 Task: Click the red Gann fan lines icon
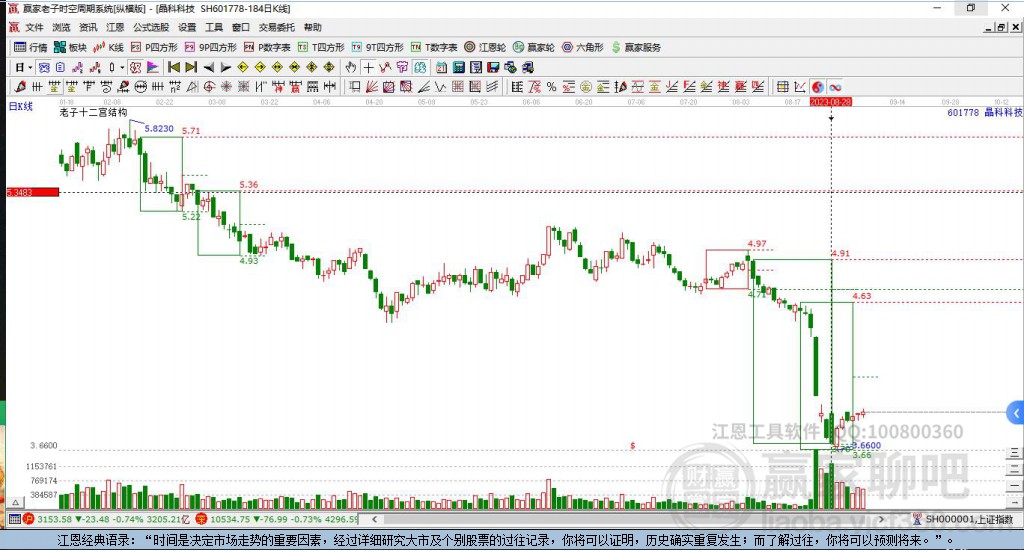click(372, 87)
